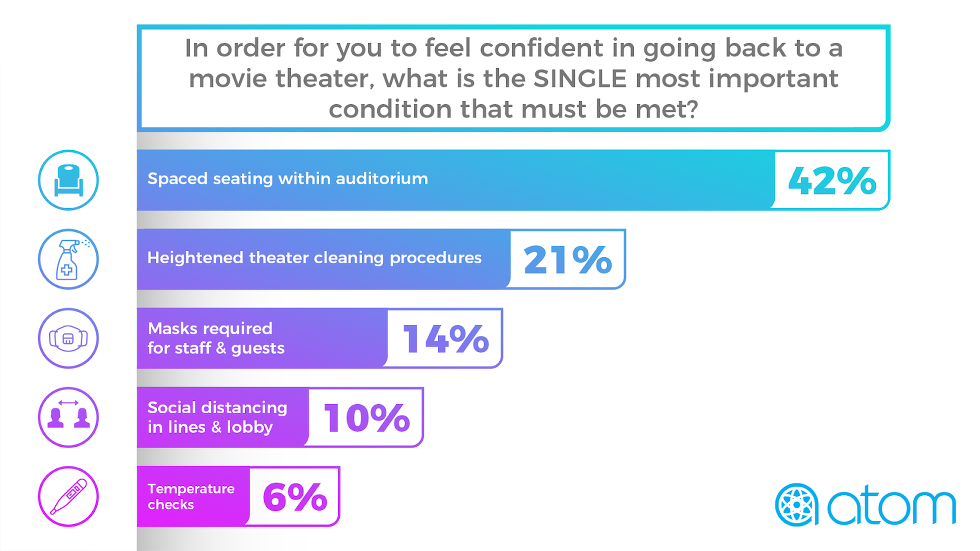
Task: Select the 10% percentage value
Action: click(365, 417)
